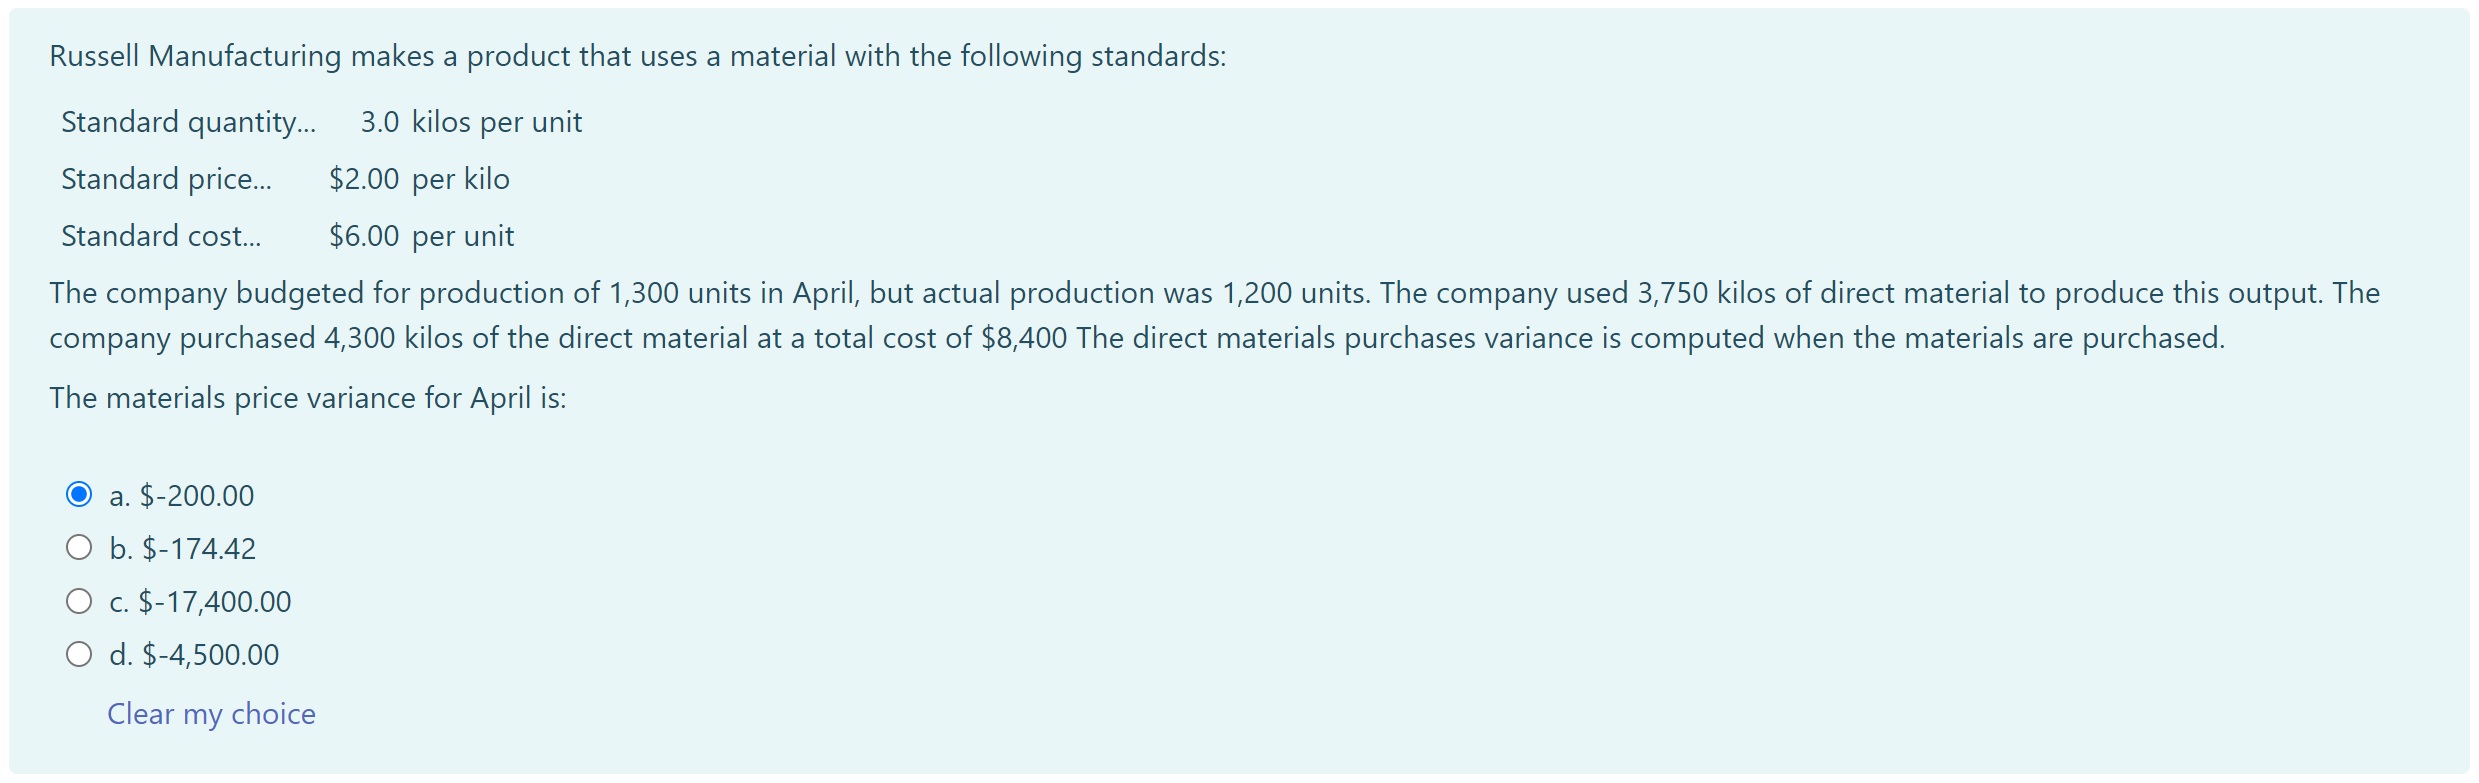Click the paragraph mentioning 4,300 kilos purchased
The height and width of the screenshot is (783, 2479).
pos(1200,314)
